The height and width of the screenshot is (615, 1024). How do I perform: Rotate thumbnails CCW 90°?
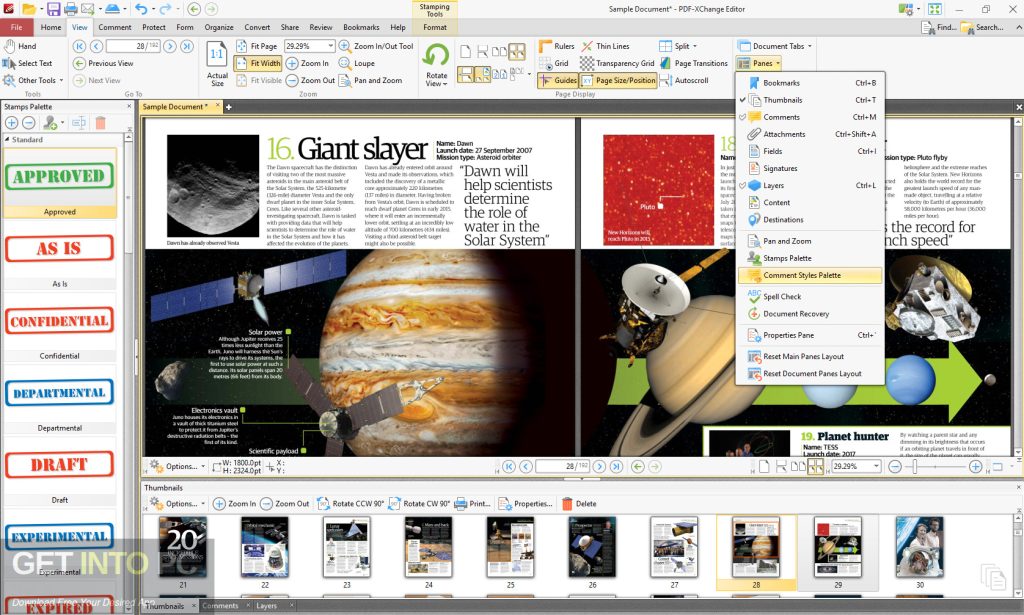(x=351, y=504)
